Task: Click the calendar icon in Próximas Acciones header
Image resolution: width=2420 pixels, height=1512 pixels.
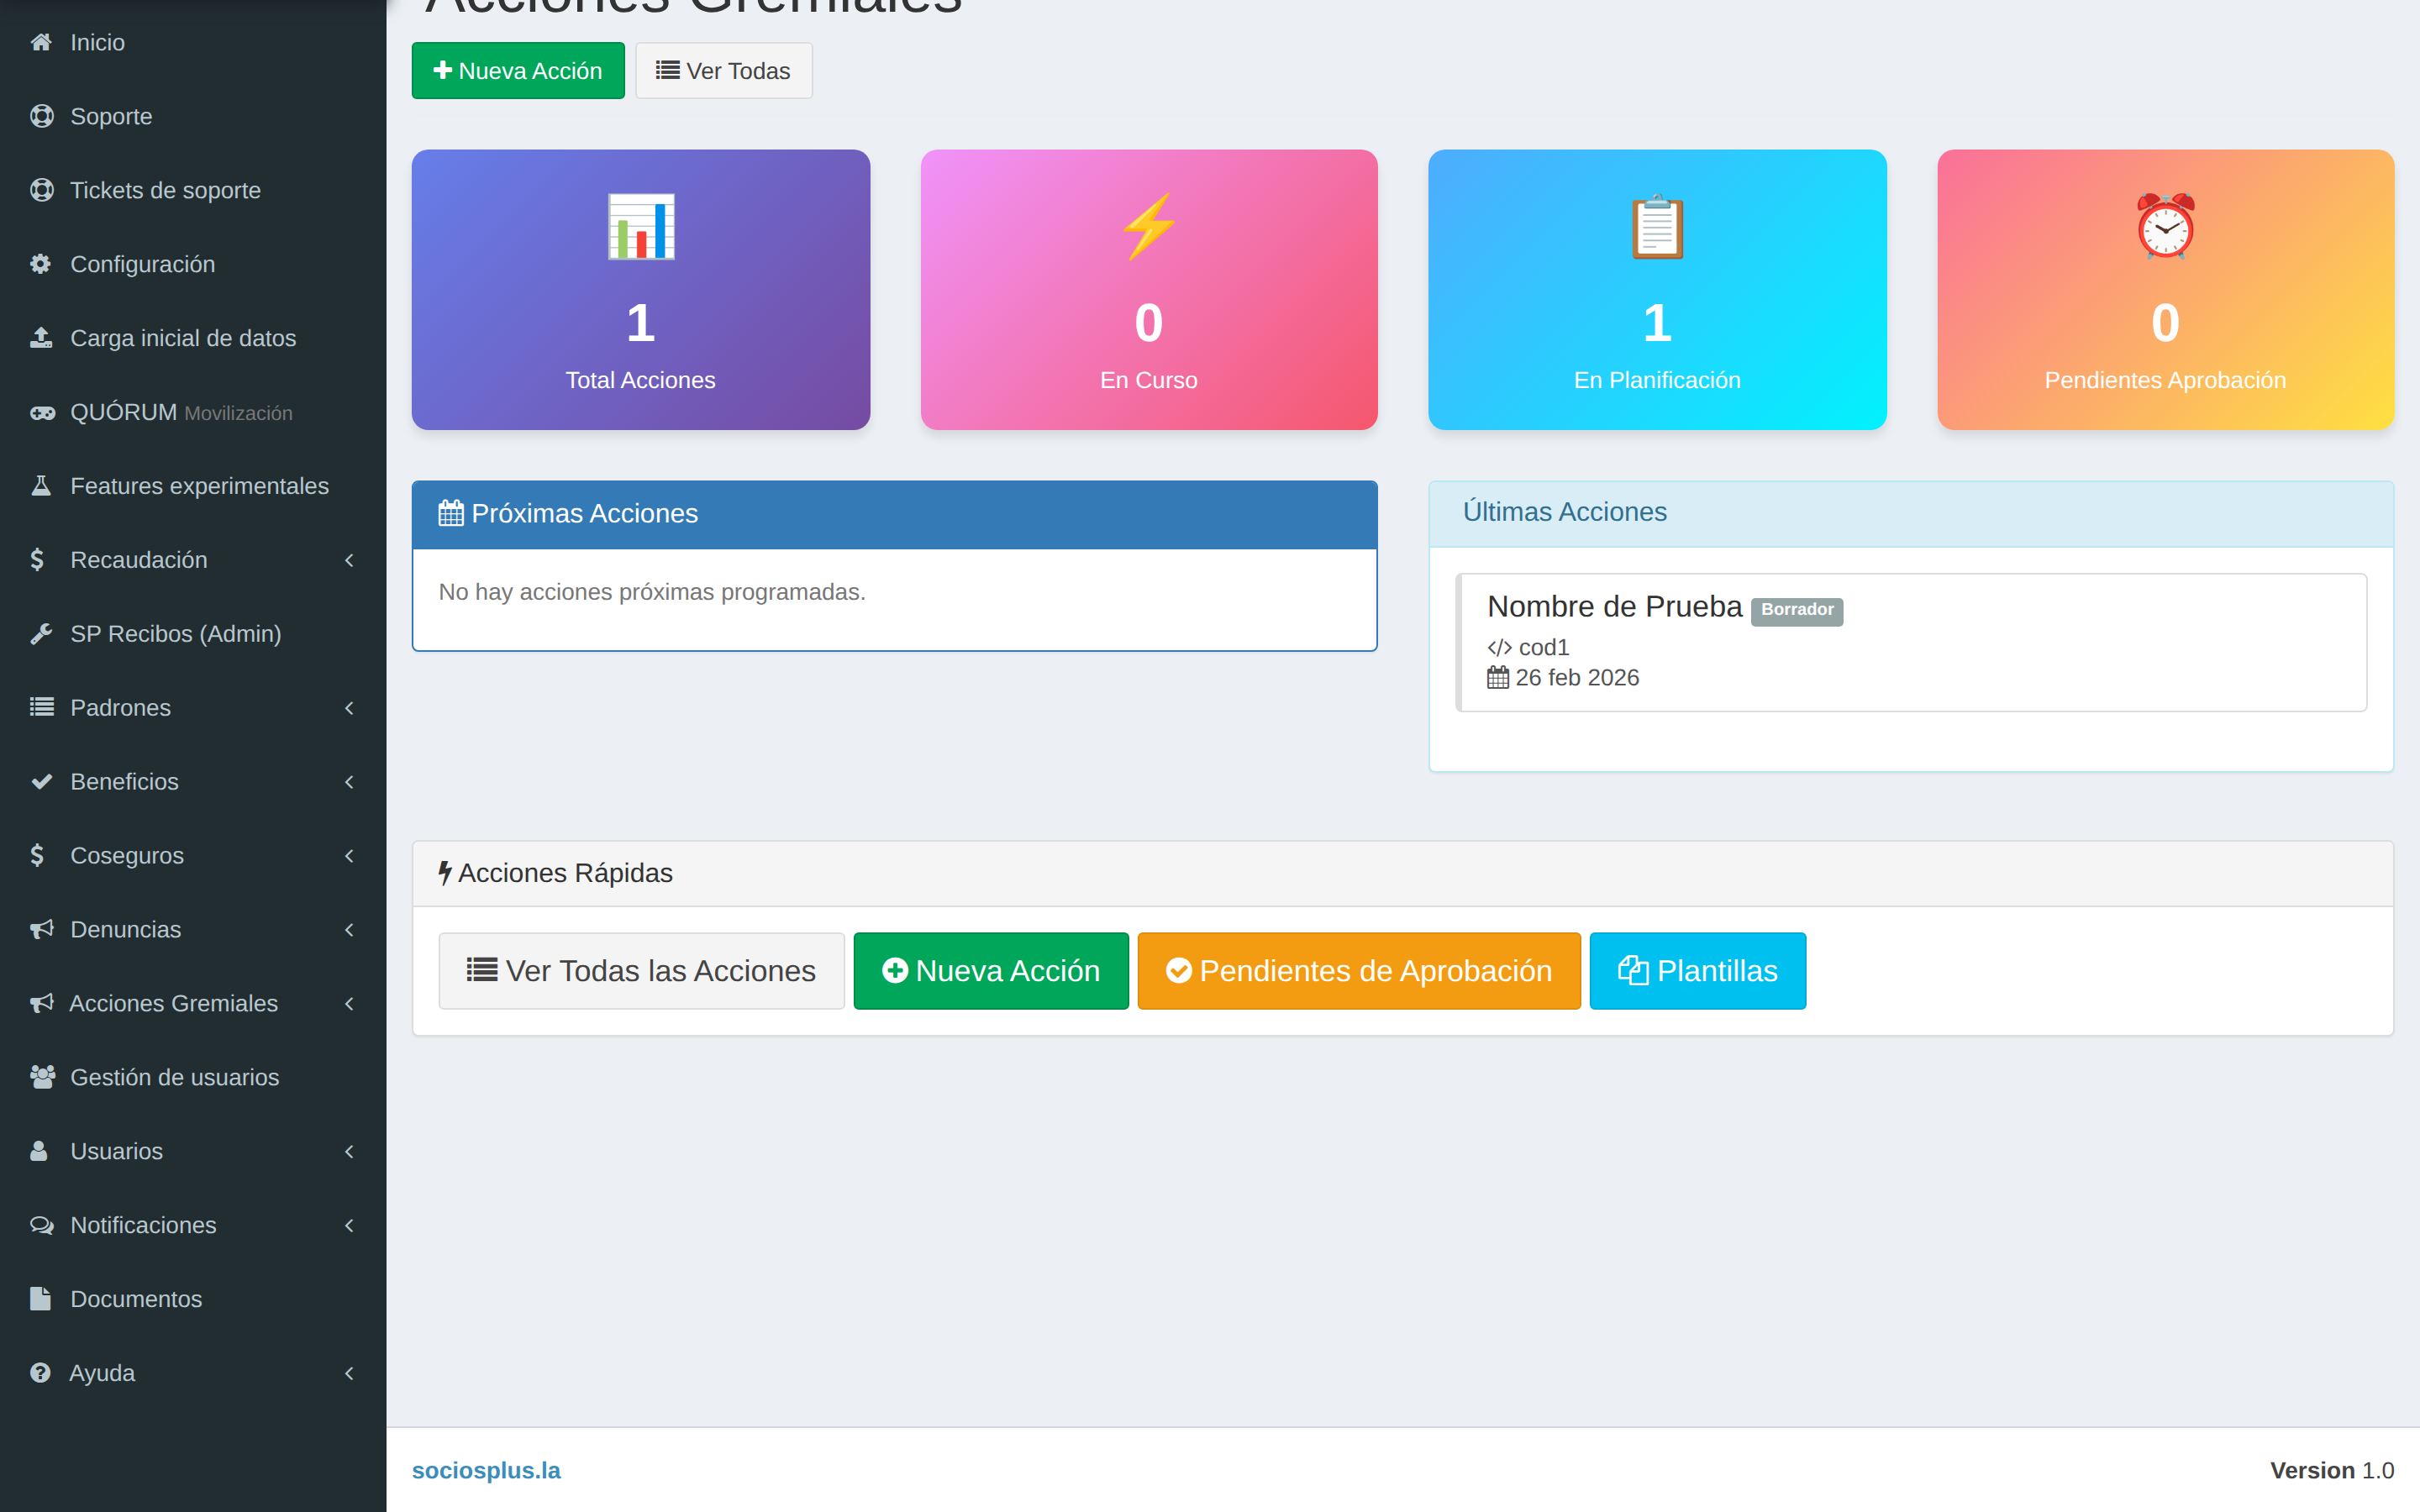Action: click(451, 514)
